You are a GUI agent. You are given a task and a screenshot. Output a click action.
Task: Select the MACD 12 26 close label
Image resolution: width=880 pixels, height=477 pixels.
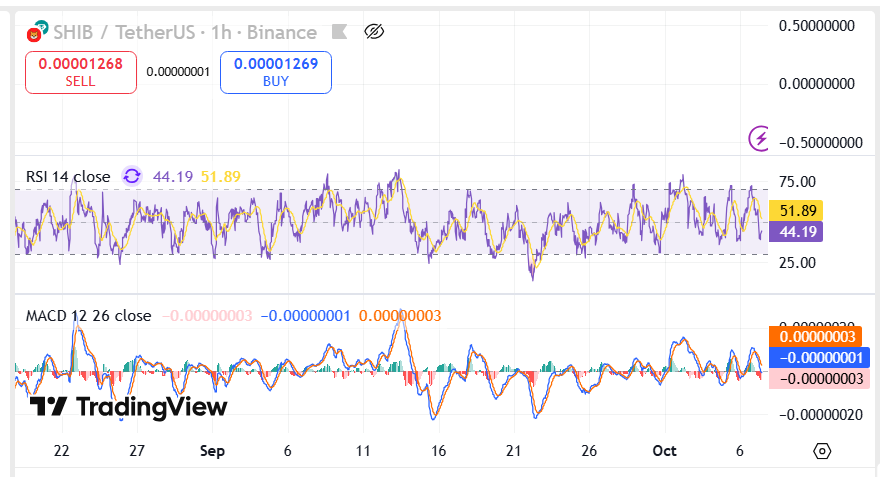pos(88,316)
